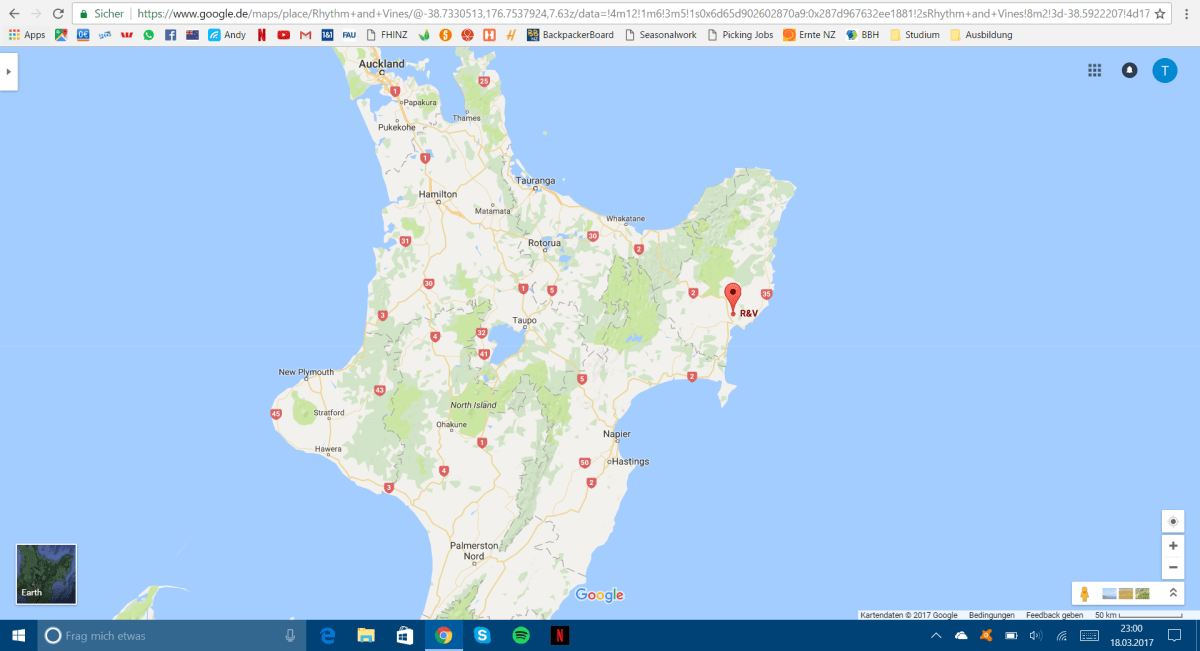Viewport: 1200px width, 651px height.
Task: Open the Google apps grid
Action: [1094, 70]
